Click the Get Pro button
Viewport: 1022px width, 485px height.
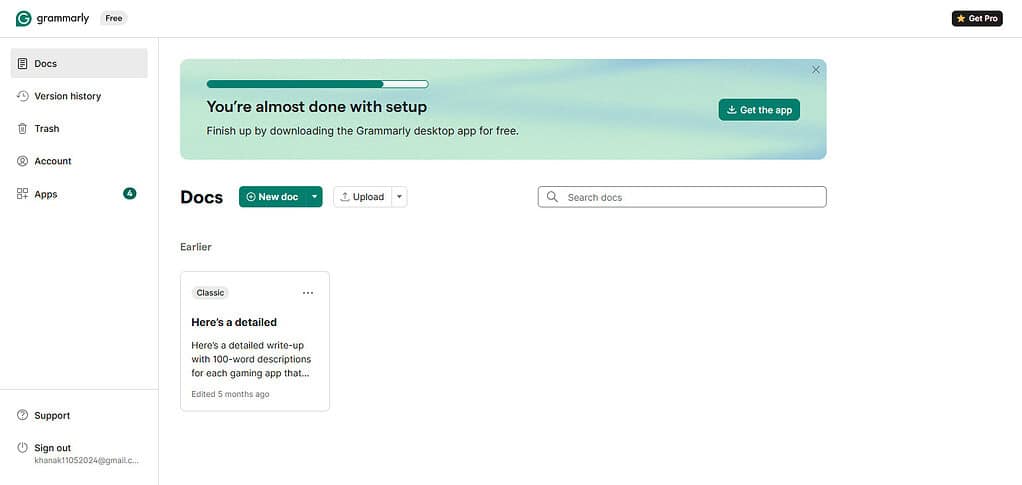tap(977, 18)
